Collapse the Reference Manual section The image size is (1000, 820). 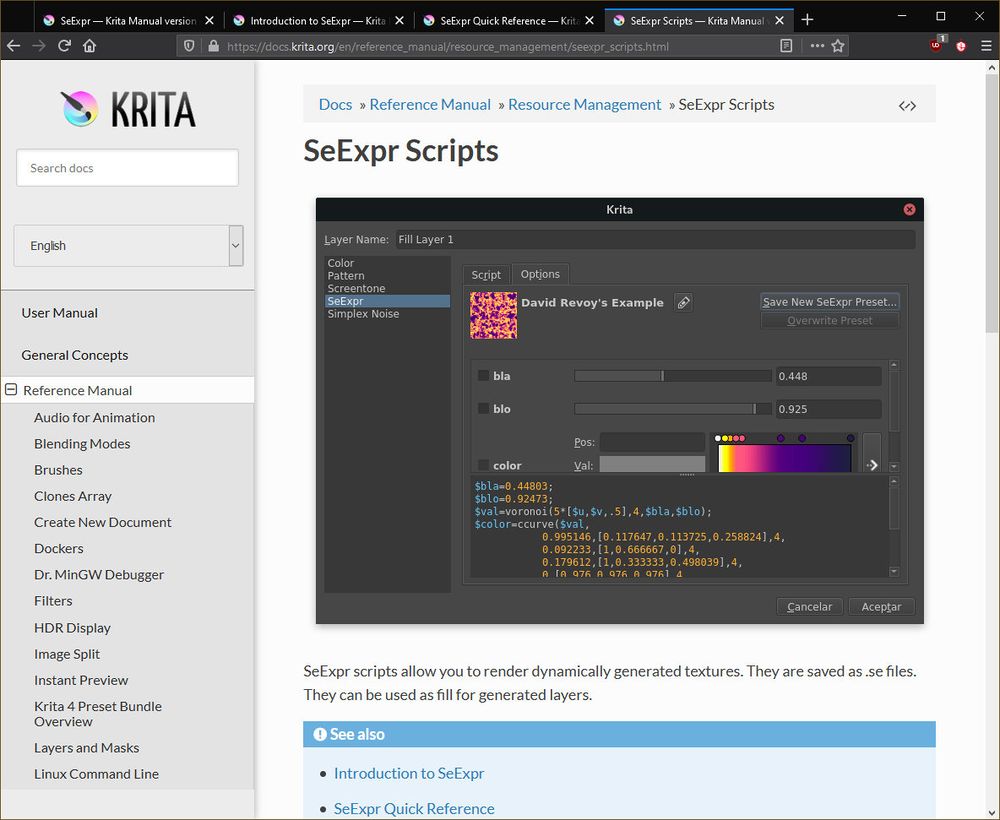click(x=11, y=390)
